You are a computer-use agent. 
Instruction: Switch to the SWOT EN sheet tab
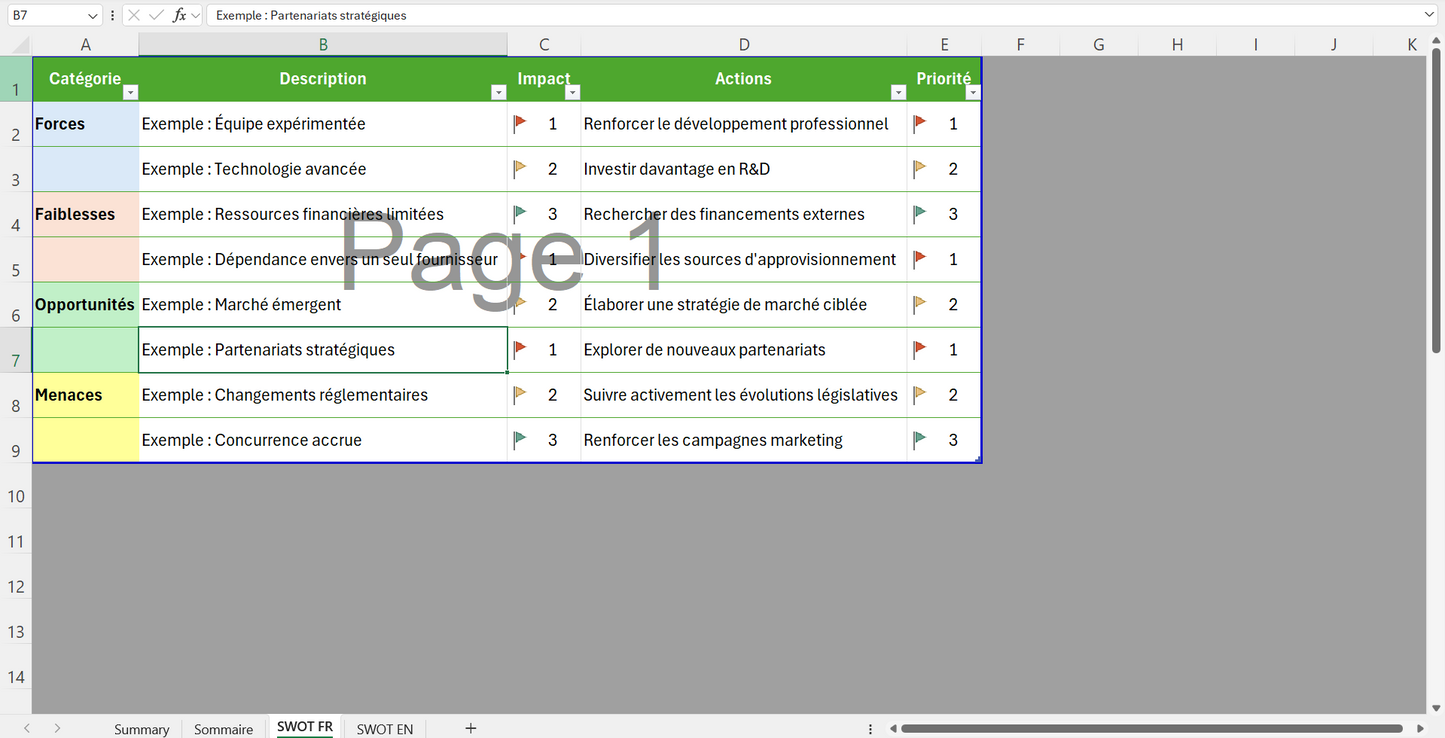pos(384,729)
